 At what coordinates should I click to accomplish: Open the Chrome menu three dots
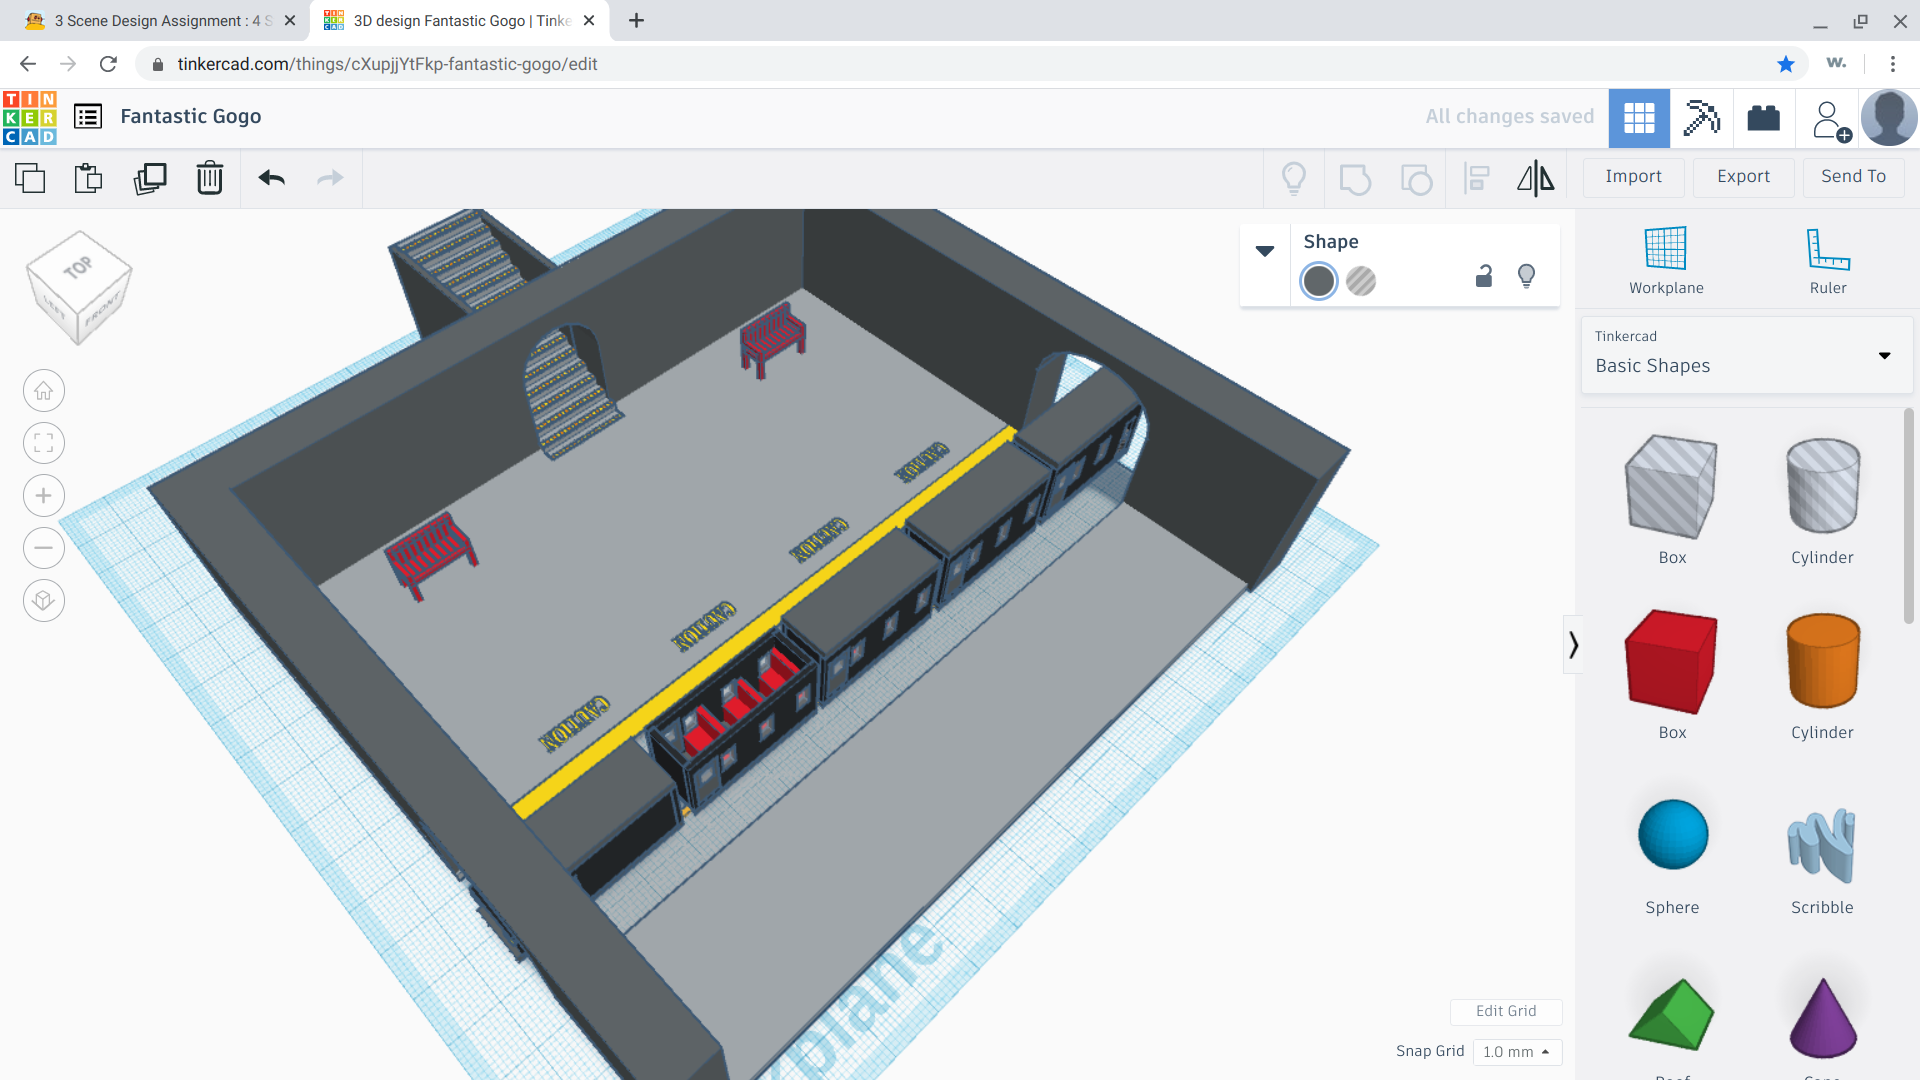click(x=1893, y=64)
